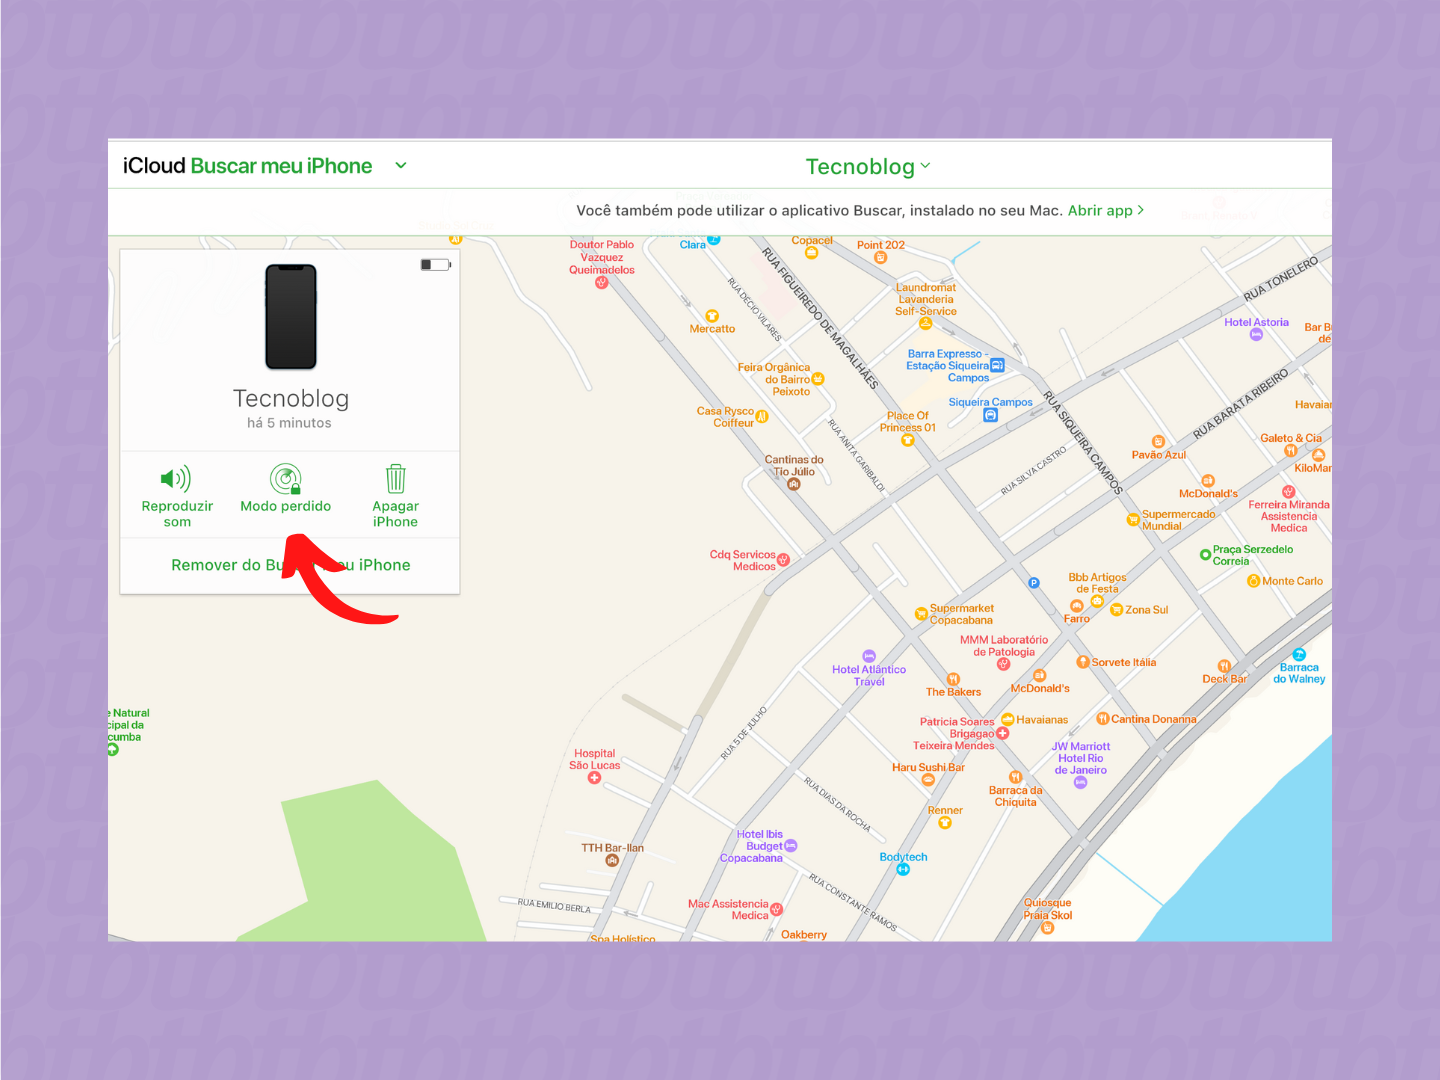Open the Abrir app link

(x=1104, y=210)
